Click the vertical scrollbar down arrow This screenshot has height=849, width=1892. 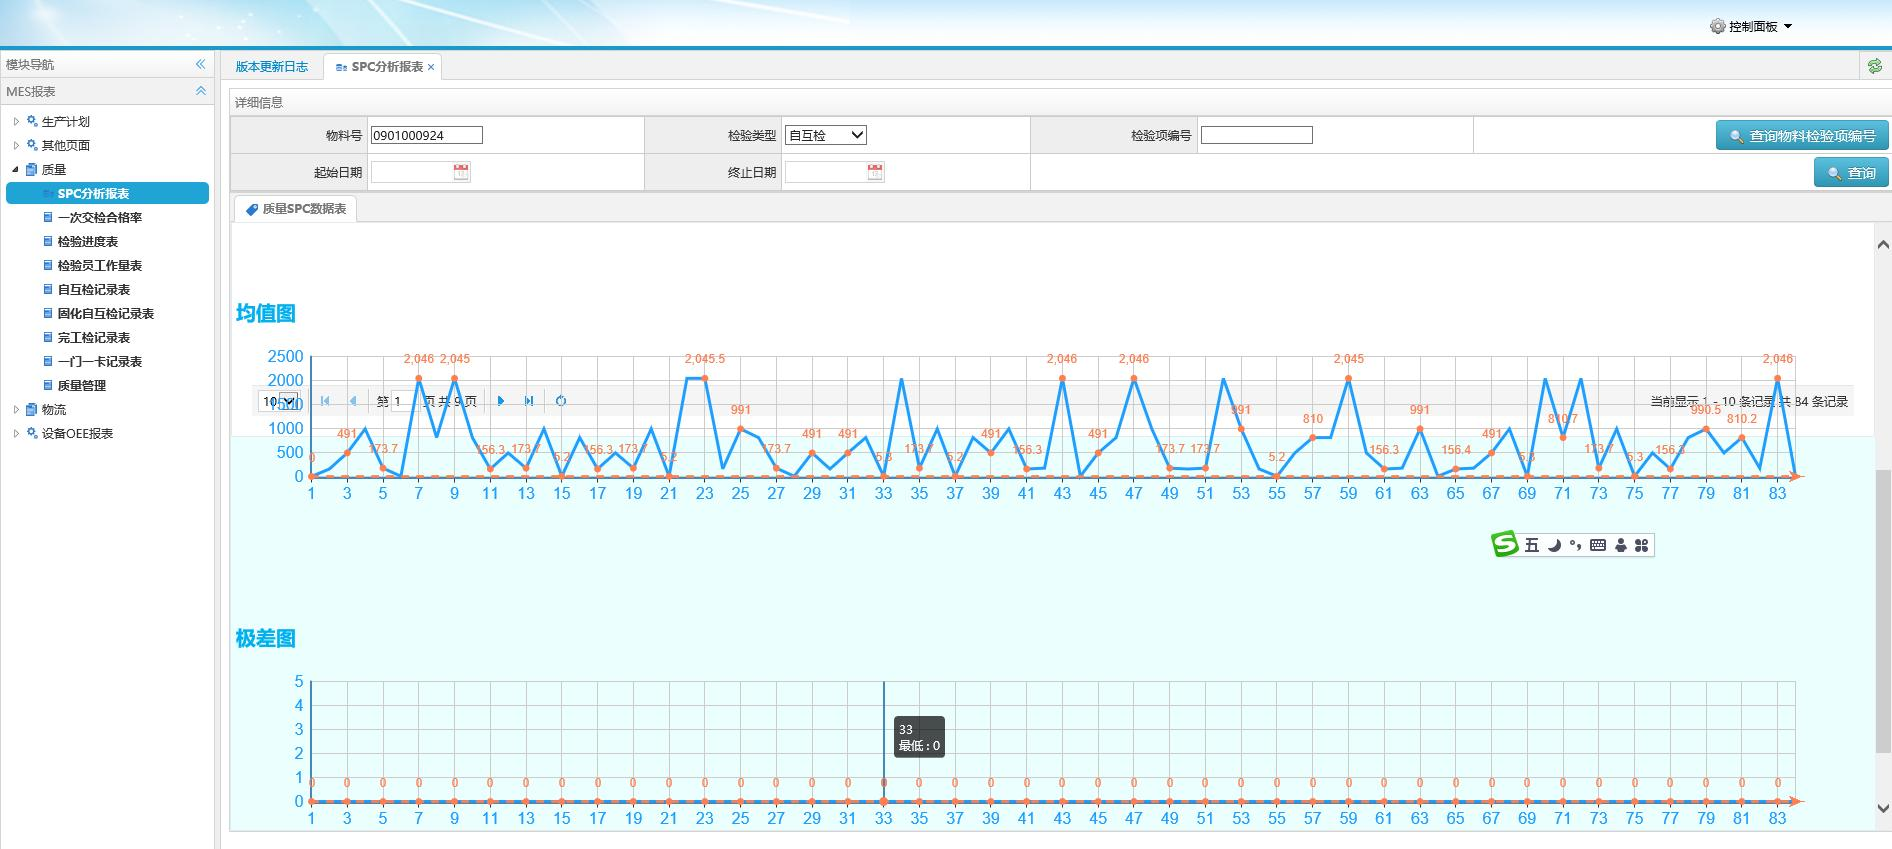point(1882,808)
